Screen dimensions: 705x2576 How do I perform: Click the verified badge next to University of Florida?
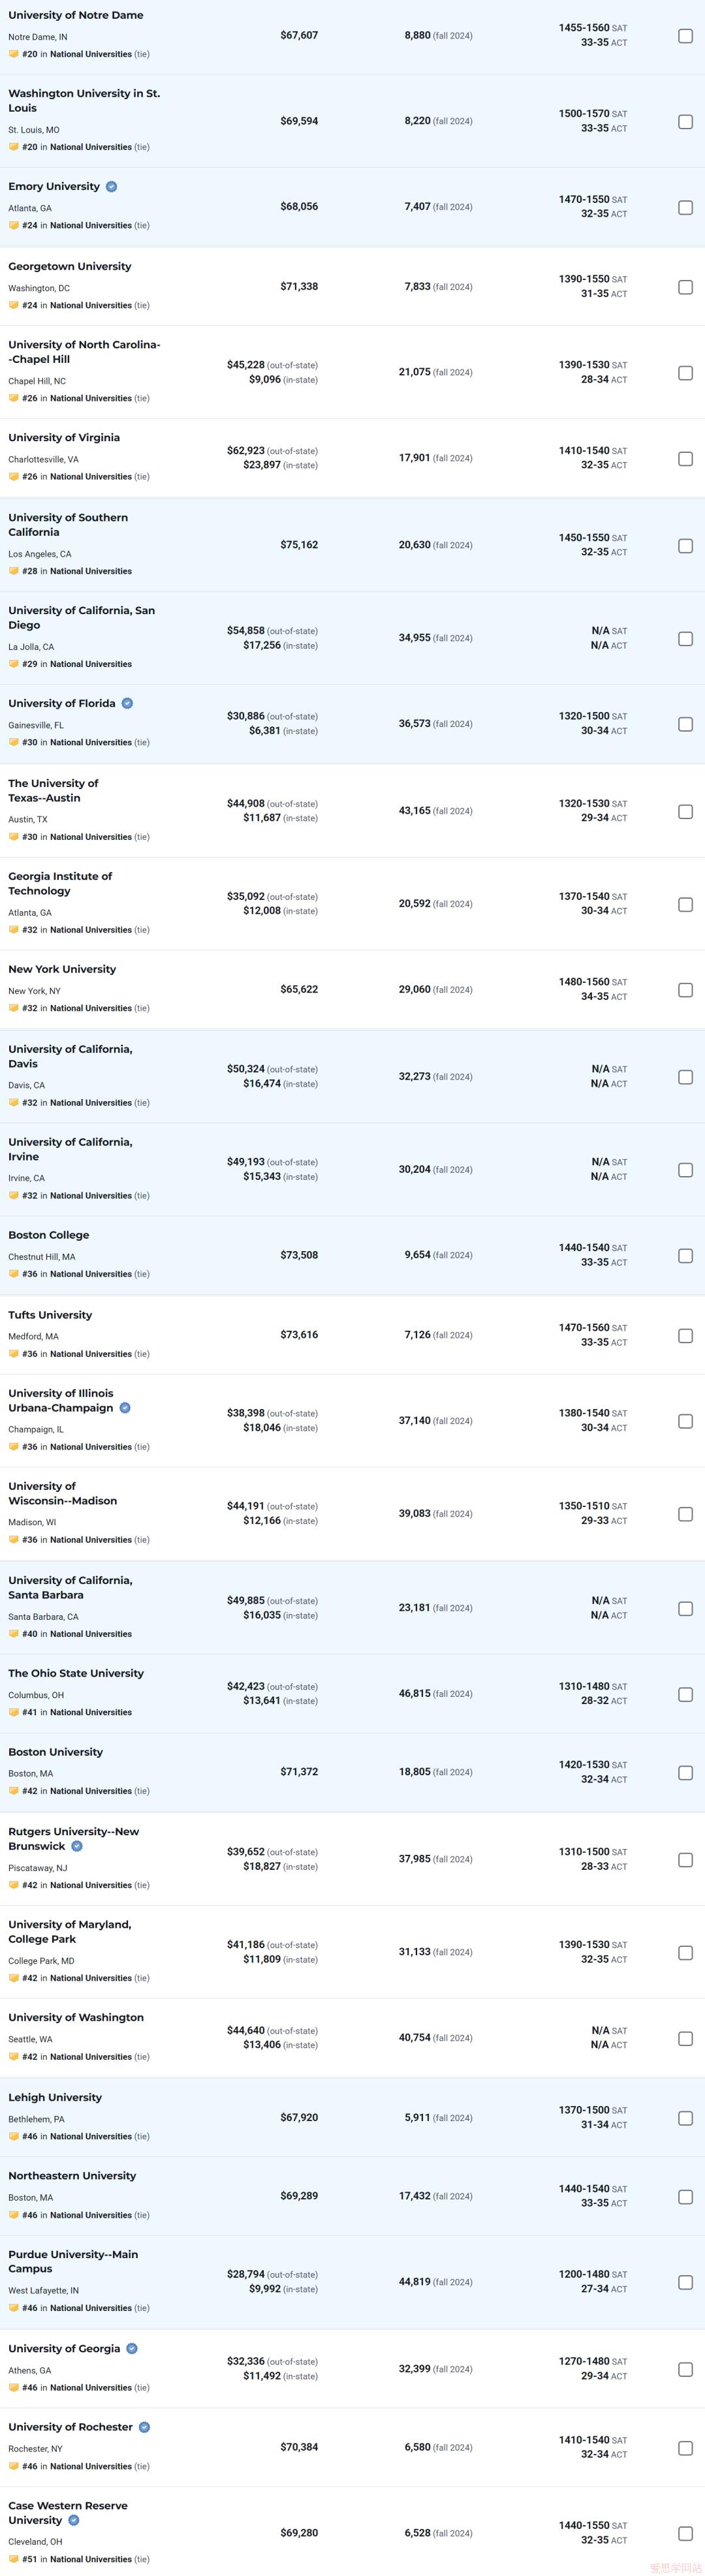[127, 704]
